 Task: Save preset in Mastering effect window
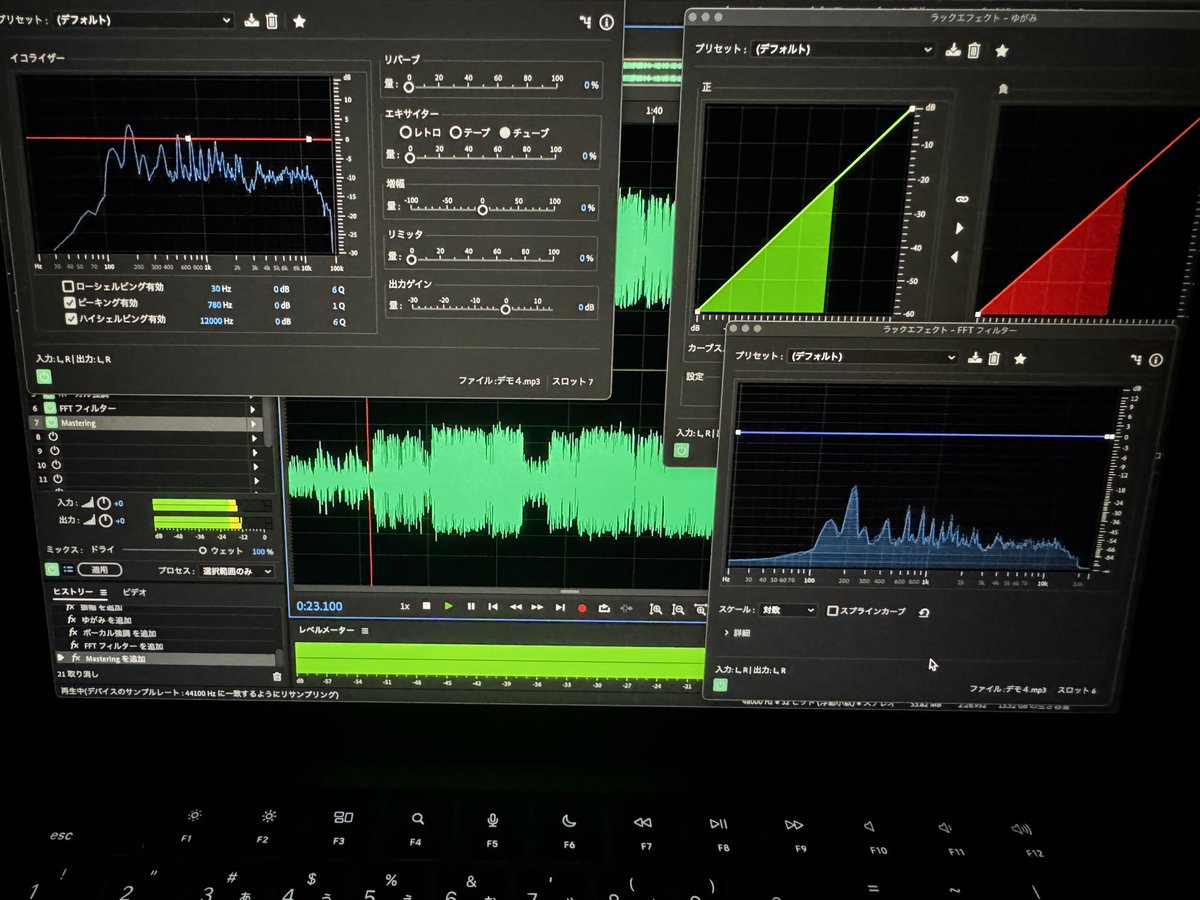tap(251, 21)
